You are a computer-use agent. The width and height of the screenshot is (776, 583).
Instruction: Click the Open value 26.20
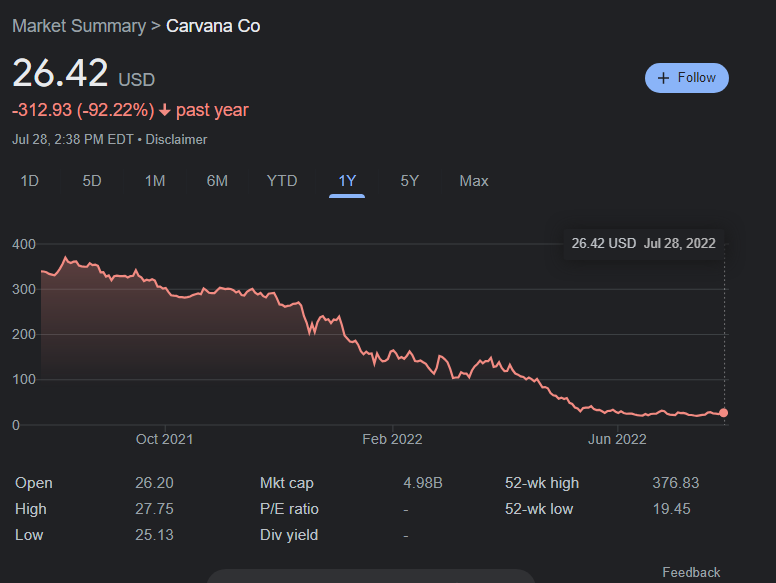(154, 483)
